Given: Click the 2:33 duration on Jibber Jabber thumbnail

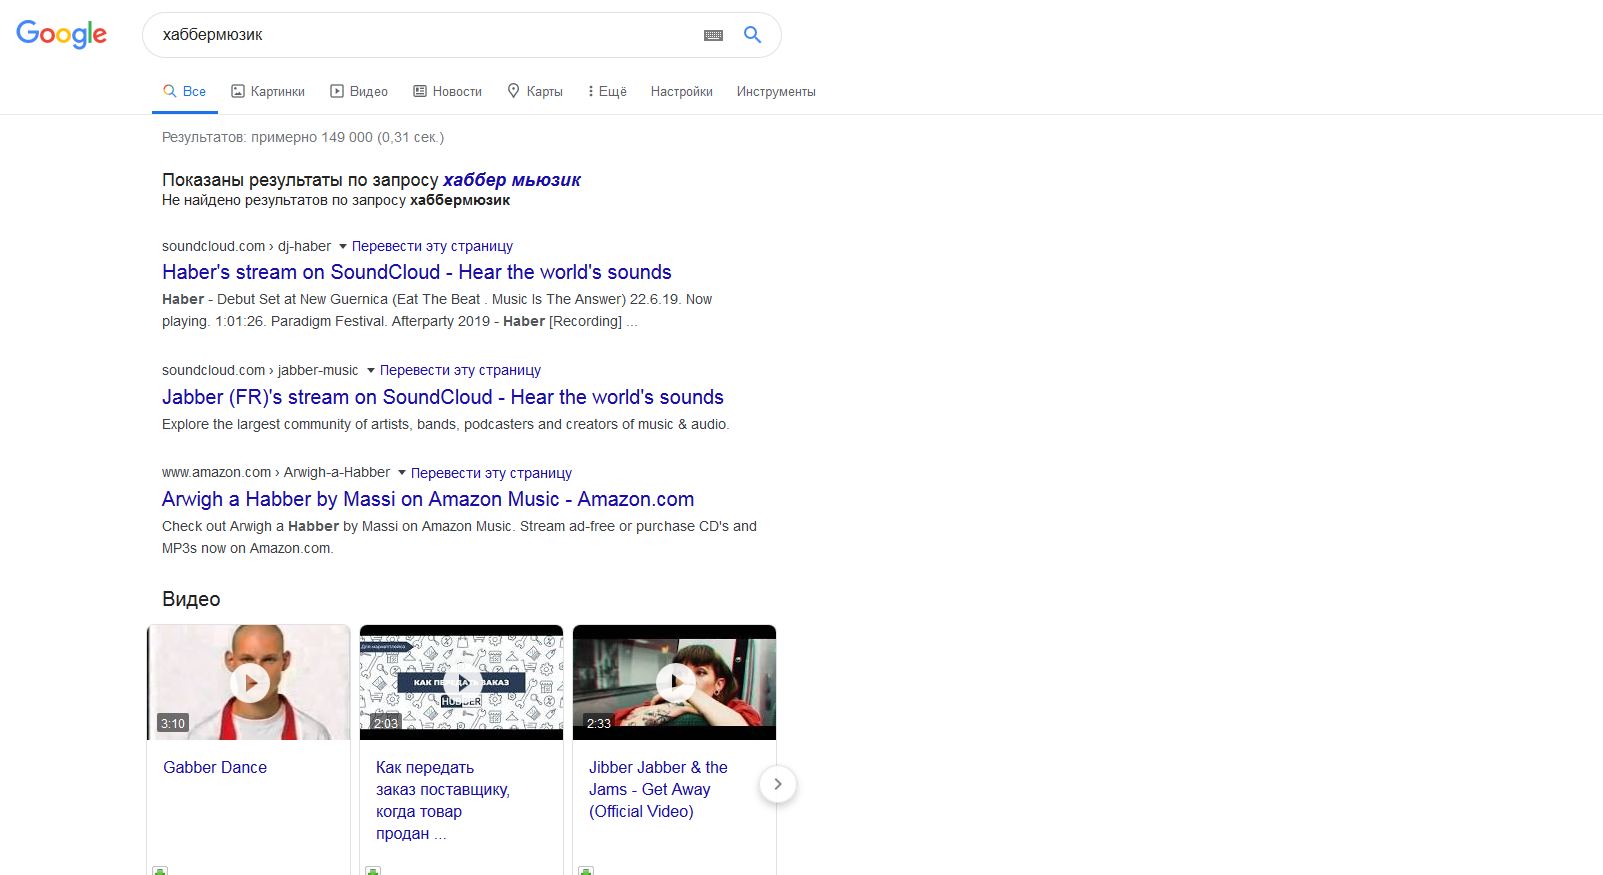Looking at the screenshot, I should [599, 723].
